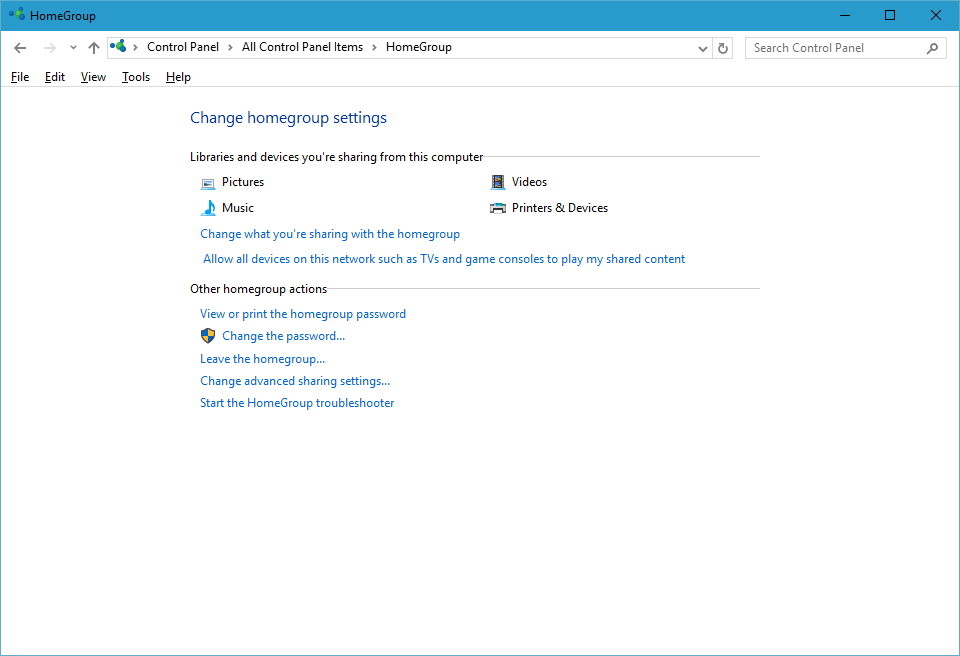The height and width of the screenshot is (656, 960).
Task: Click the refresh icon in the address bar
Action: (x=723, y=47)
